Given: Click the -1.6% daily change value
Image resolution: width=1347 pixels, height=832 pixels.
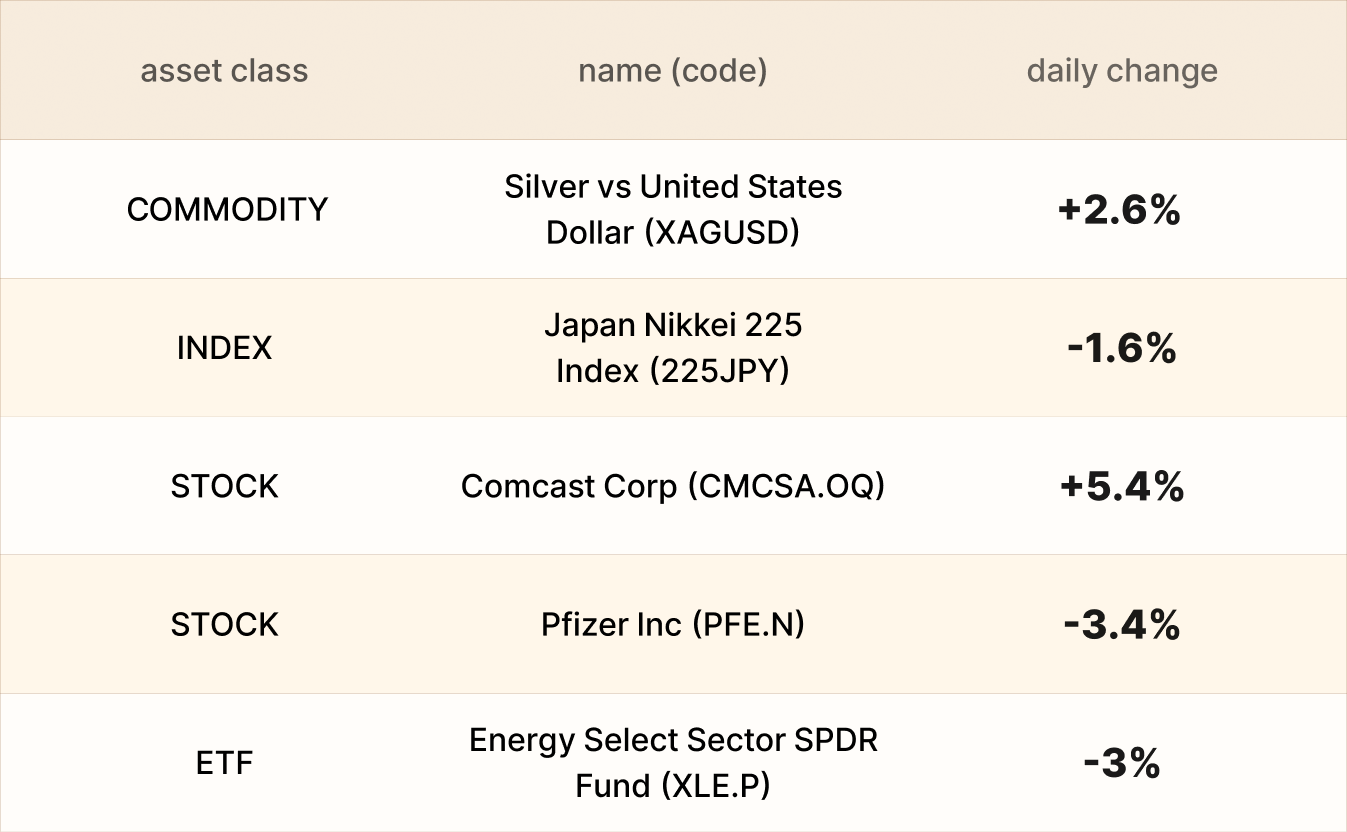Looking at the screenshot, I should coord(1120,348).
